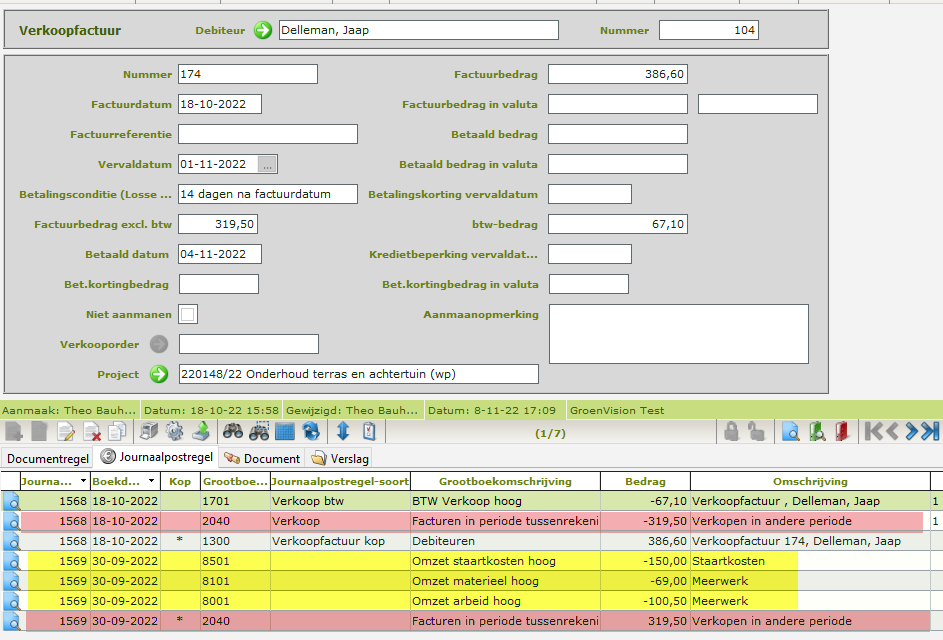Open the settings gear in the toolbar
The width and height of the screenshot is (943, 640).
tap(175, 432)
